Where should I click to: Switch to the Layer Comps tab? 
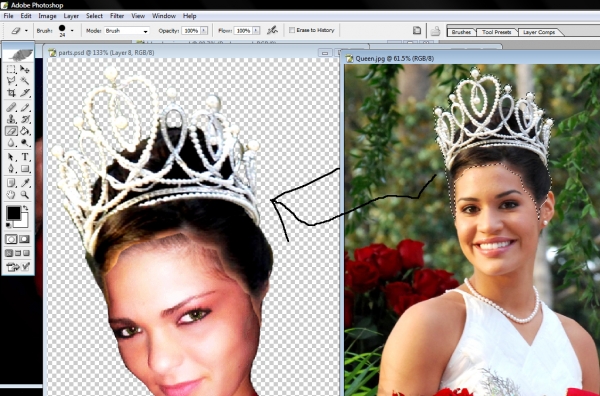539,32
